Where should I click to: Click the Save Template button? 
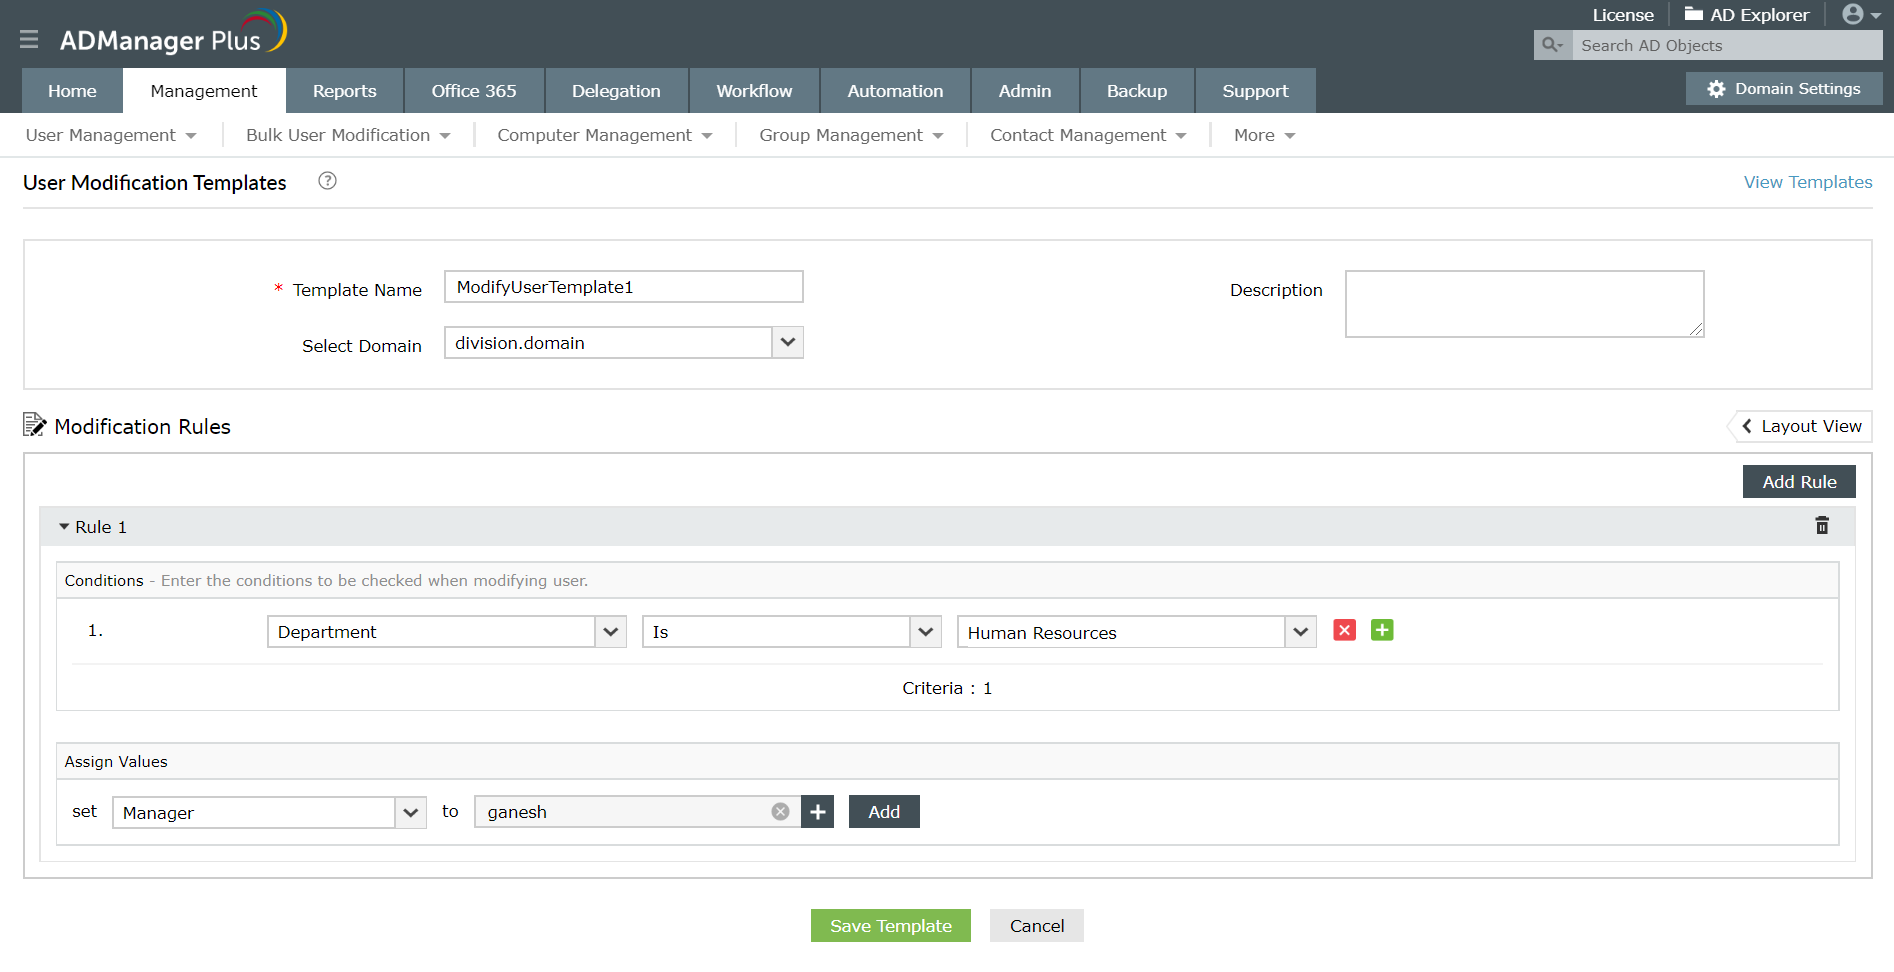(891, 926)
